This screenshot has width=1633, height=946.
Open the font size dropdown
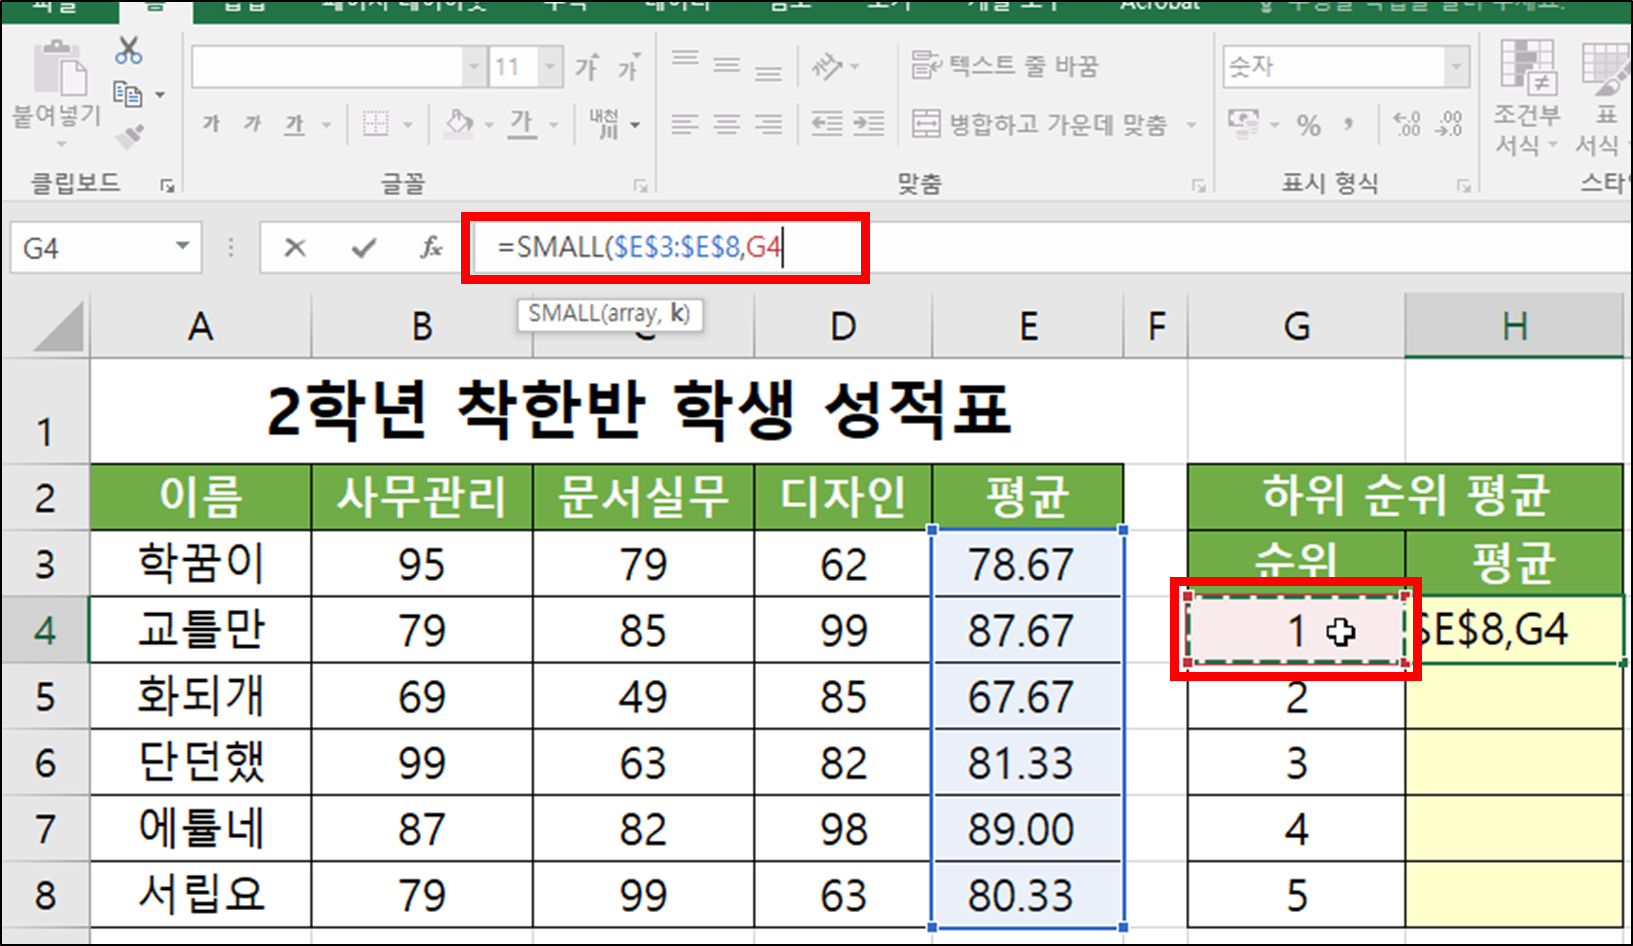tap(550, 67)
